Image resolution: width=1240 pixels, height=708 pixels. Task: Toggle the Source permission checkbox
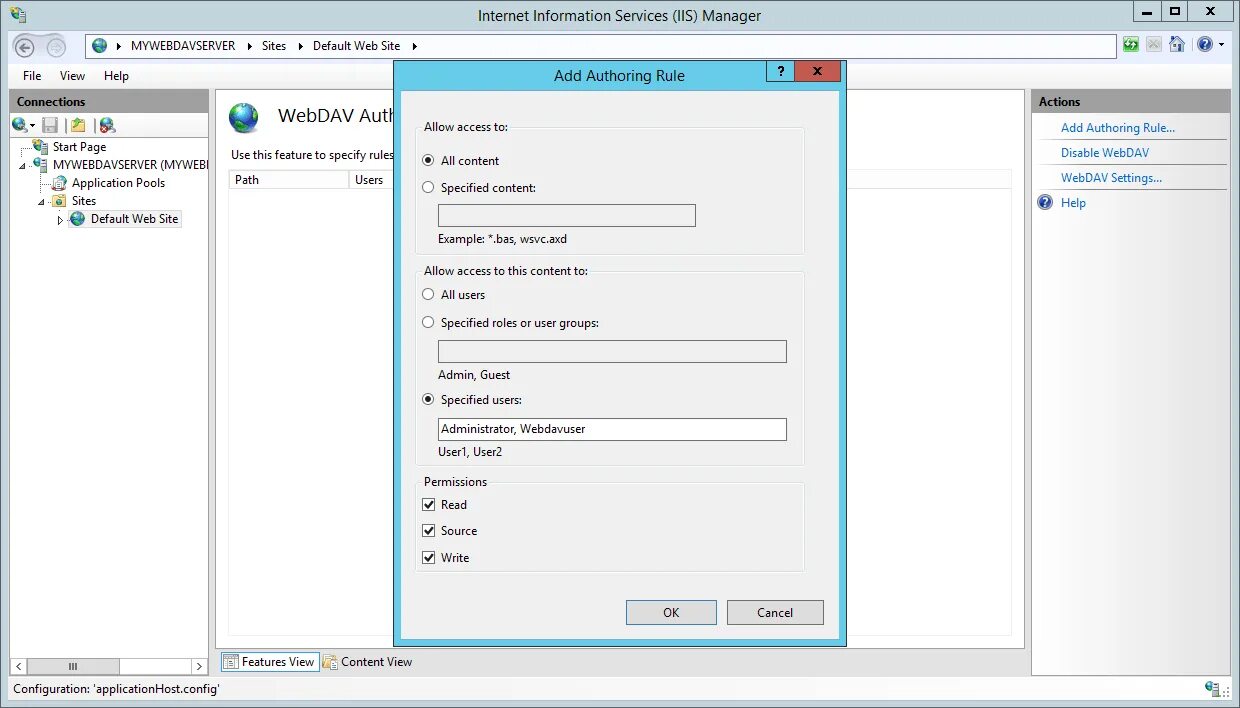429,531
